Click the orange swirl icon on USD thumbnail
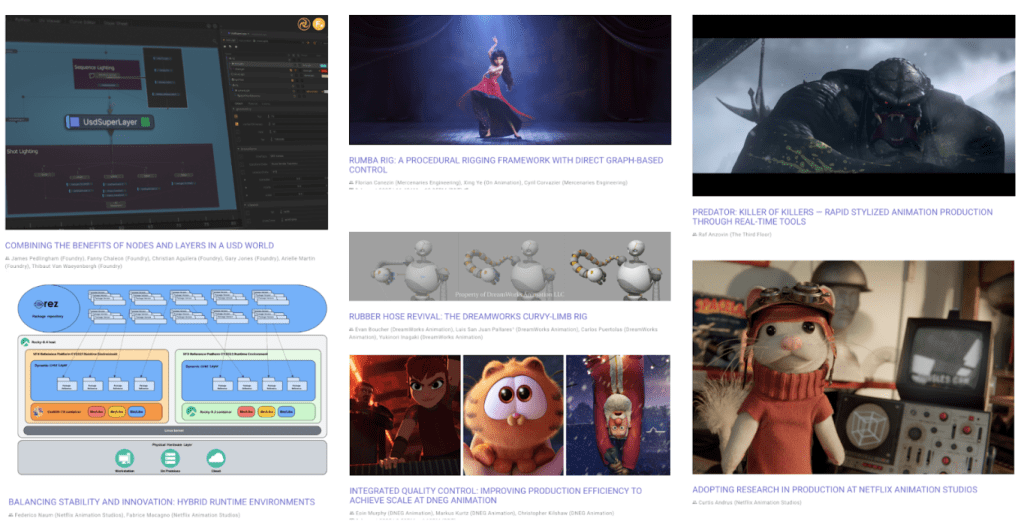This screenshot has height=530, width=1024. [x=304, y=23]
